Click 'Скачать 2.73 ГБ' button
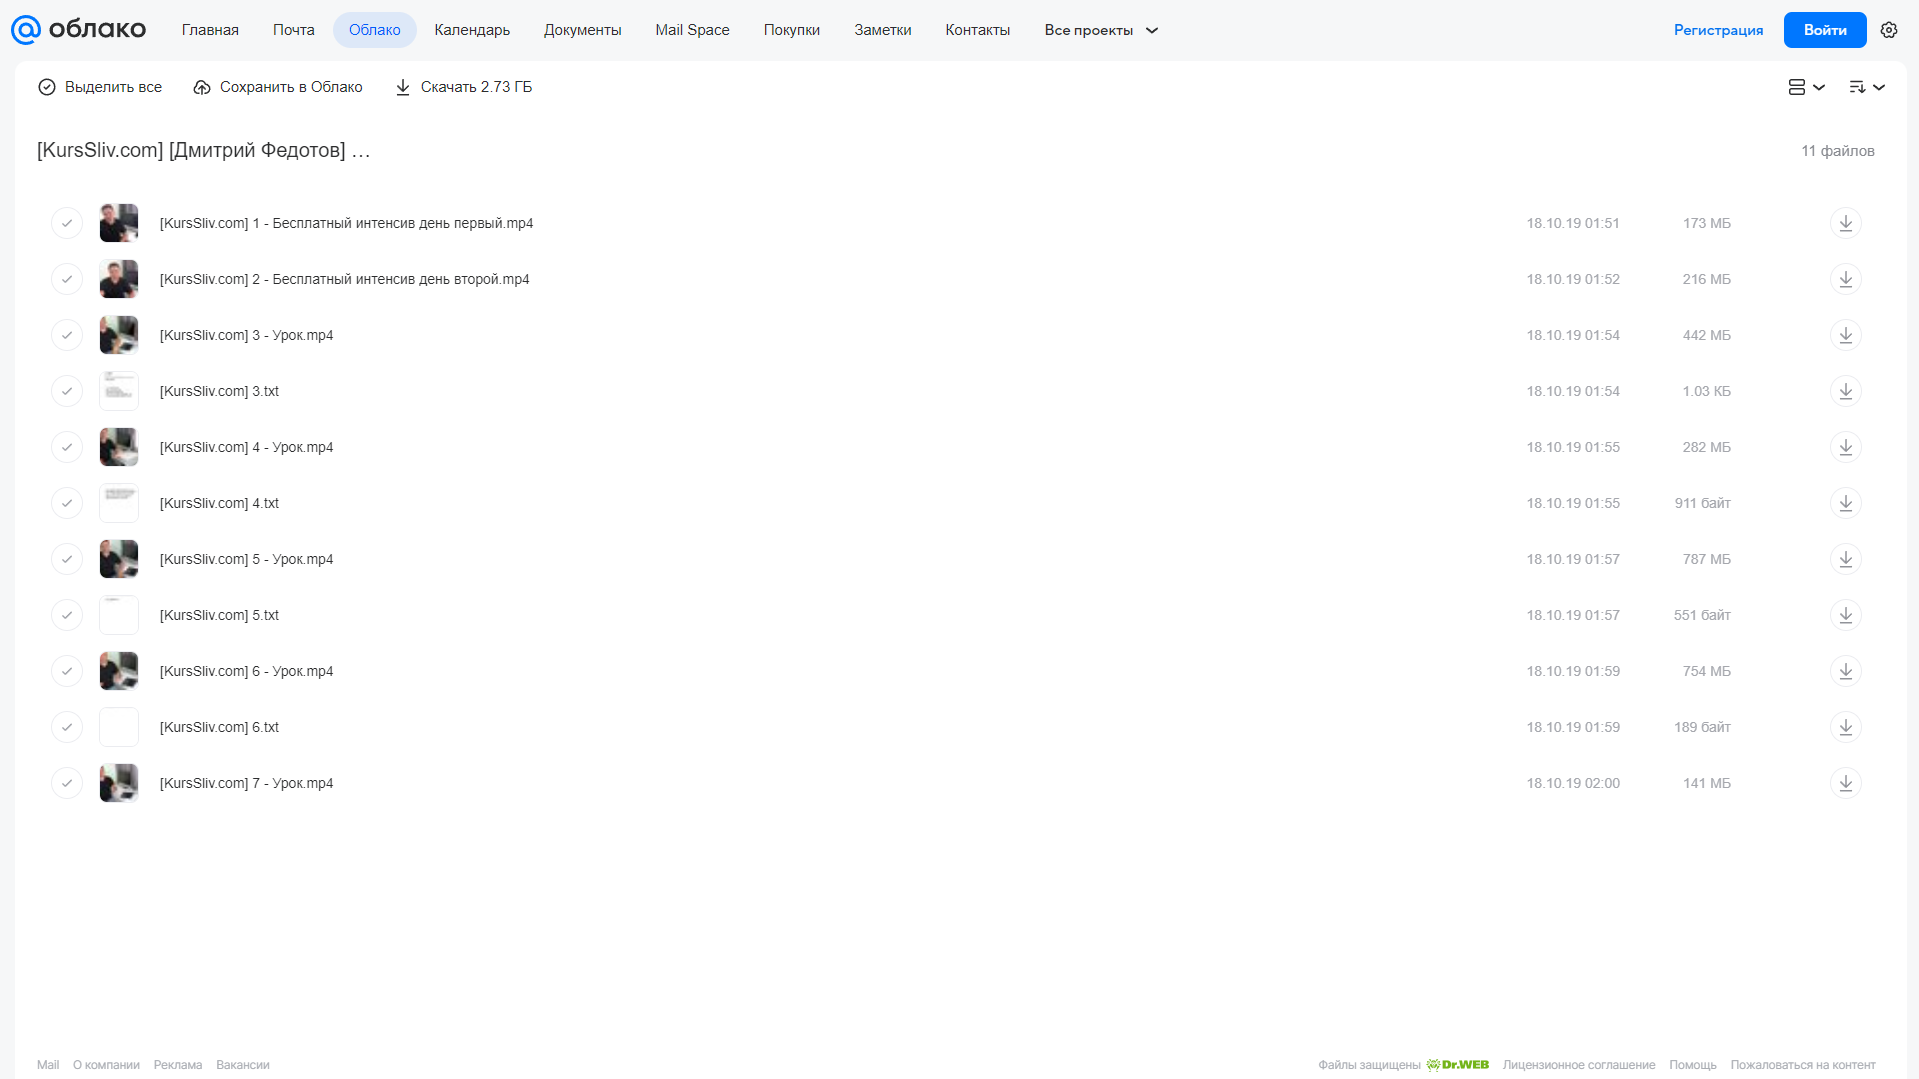This screenshot has height=1079, width=1919. [x=463, y=87]
